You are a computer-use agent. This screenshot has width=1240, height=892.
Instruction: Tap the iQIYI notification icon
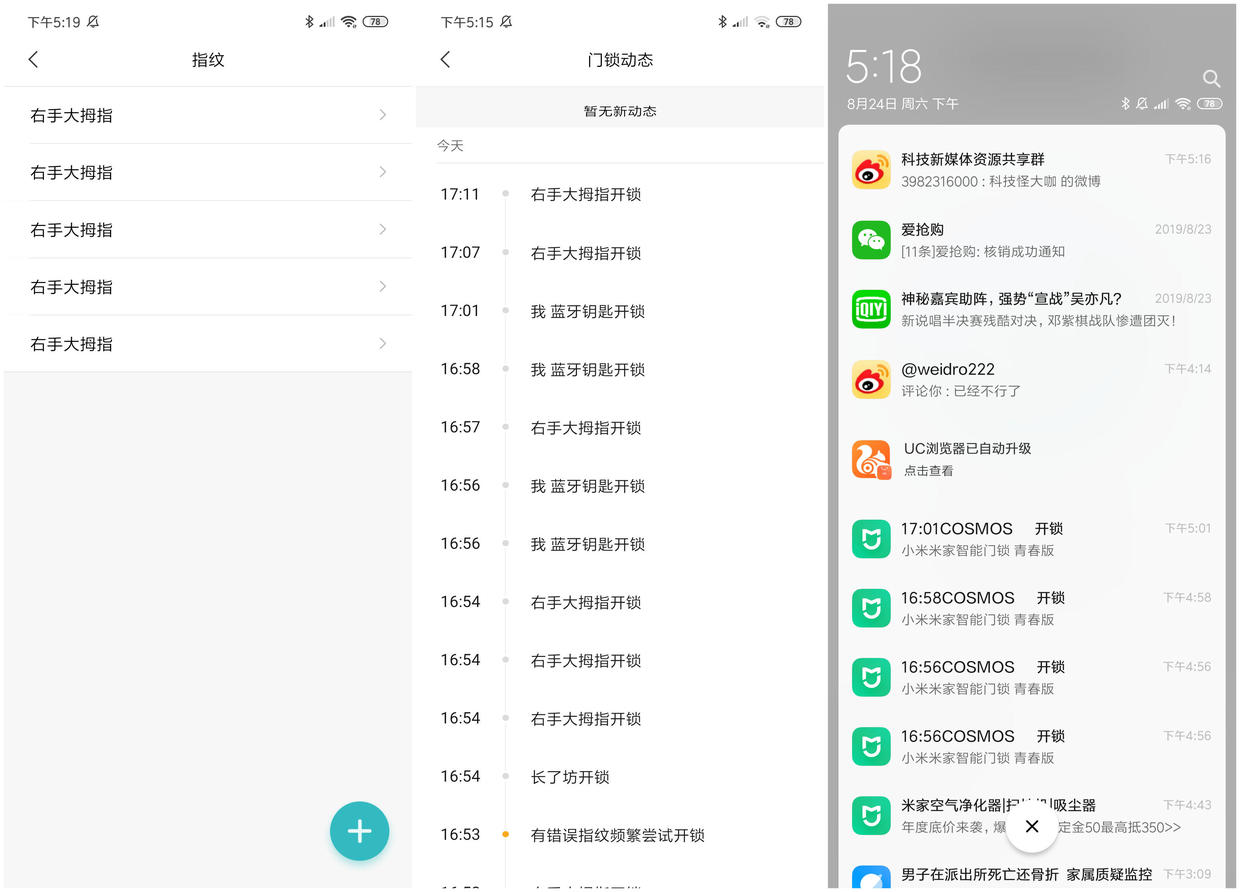click(x=871, y=309)
